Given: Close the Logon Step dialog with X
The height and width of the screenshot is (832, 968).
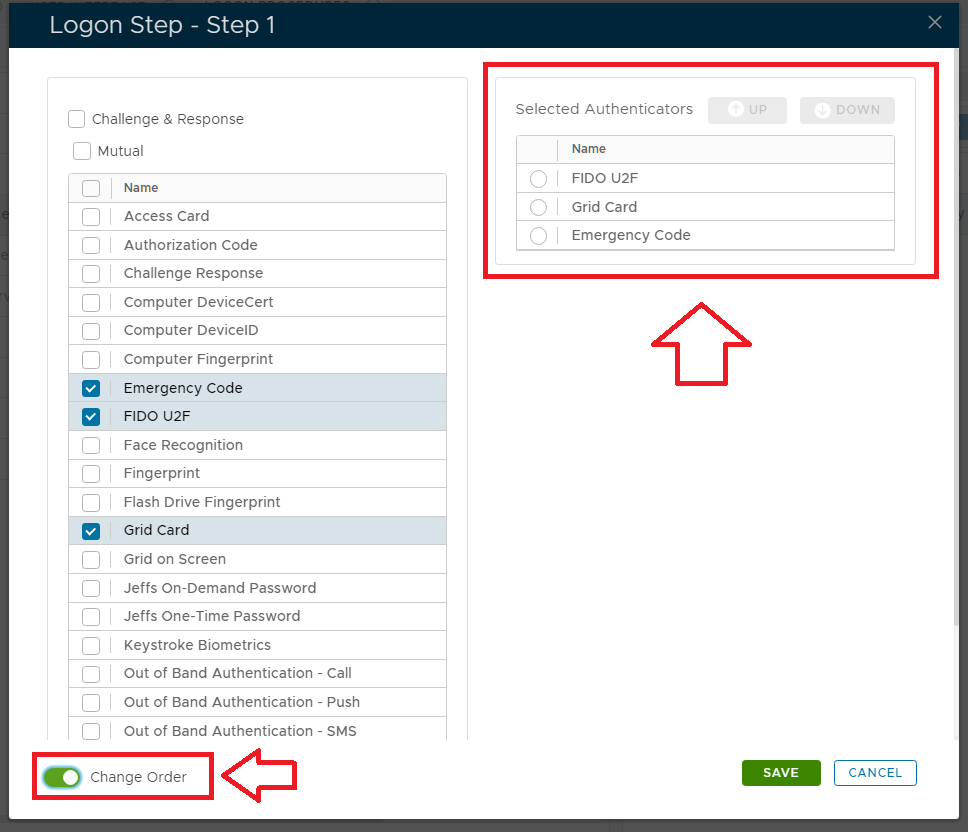Looking at the screenshot, I should (935, 23).
